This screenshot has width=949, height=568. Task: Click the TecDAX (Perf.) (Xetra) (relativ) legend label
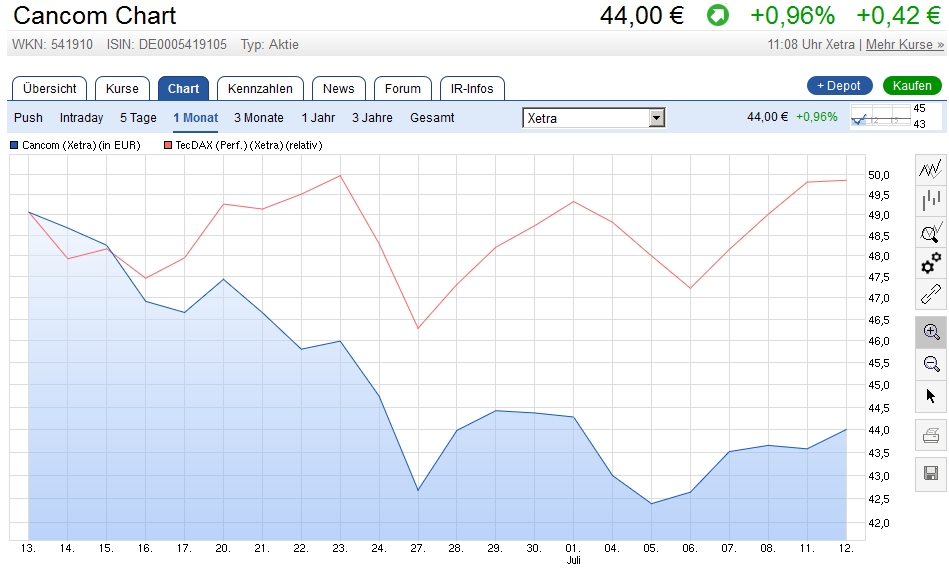[249, 145]
